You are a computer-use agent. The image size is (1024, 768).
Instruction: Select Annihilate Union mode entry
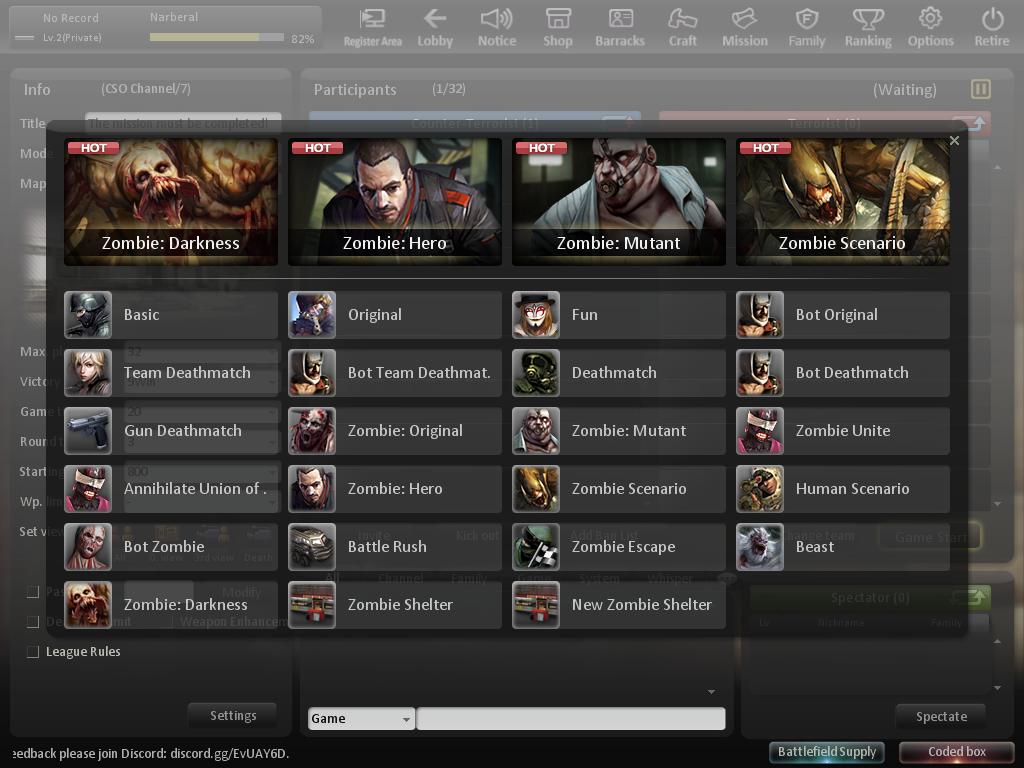(171, 488)
